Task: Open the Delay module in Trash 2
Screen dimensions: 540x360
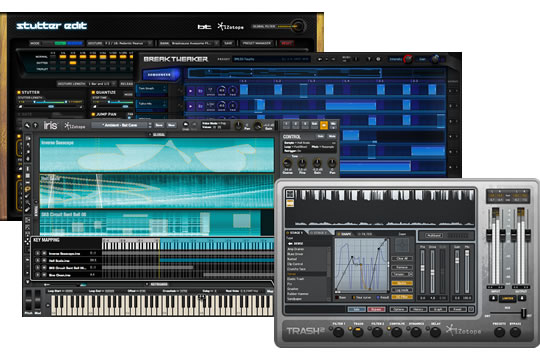Action: [435, 332]
